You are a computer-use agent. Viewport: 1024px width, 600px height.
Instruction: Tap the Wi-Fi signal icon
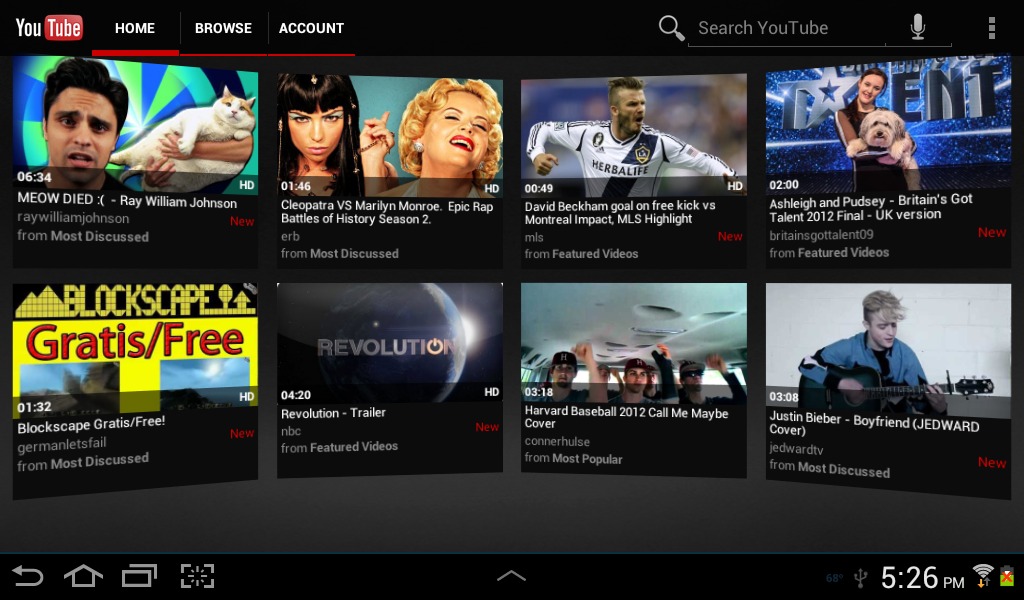pos(982,576)
